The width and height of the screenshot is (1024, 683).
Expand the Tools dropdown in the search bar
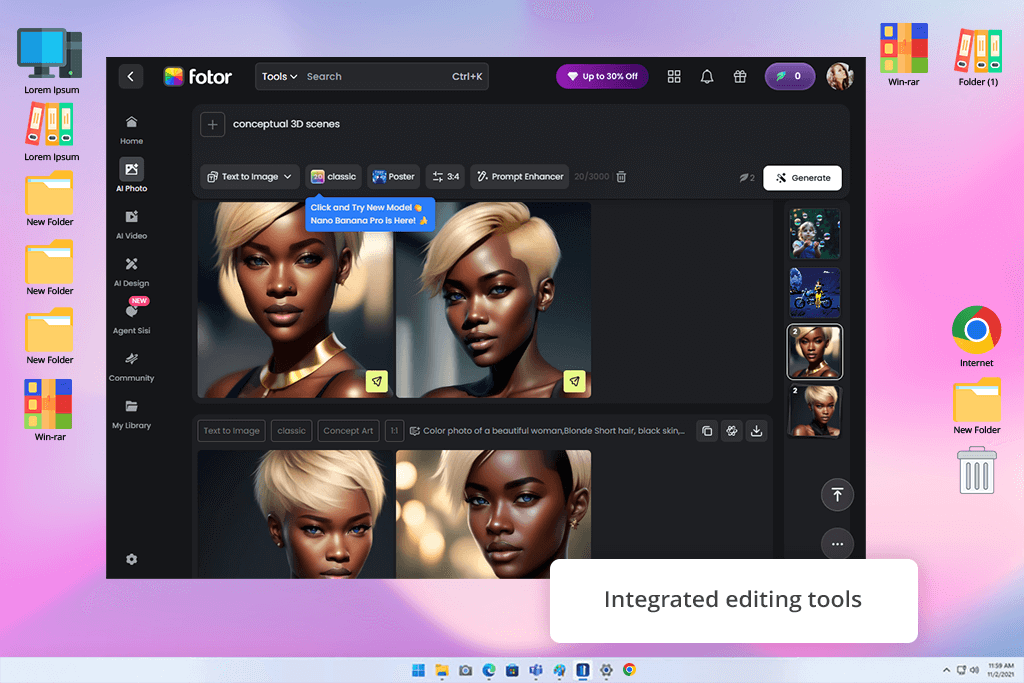tap(280, 76)
